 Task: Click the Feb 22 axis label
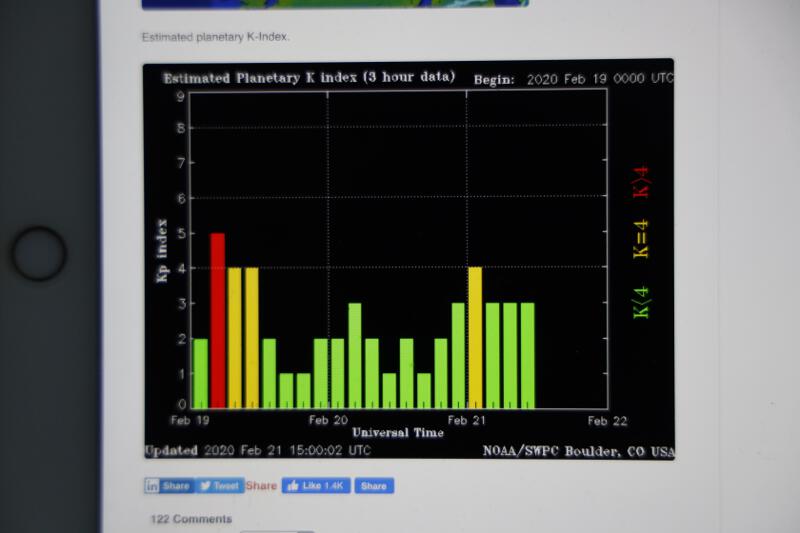606,421
